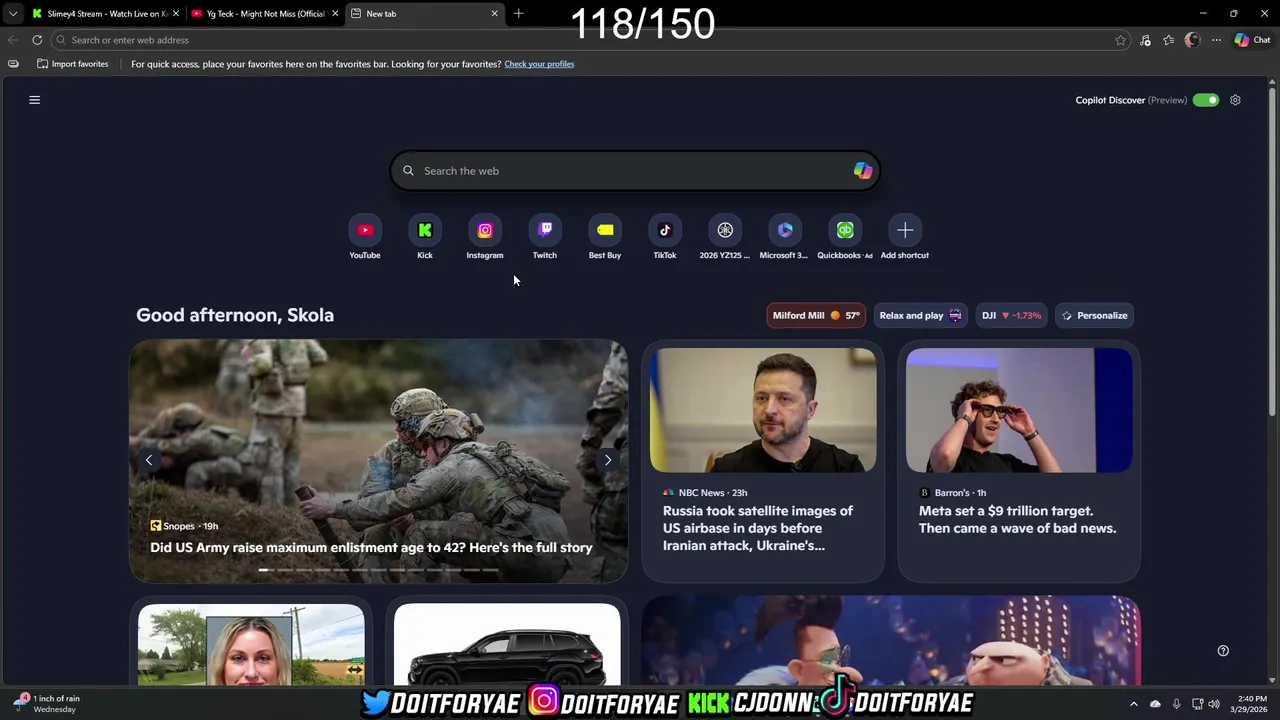Click the taskbar volume icon
The height and width of the screenshot is (720, 1280).
(x=1214, y=704)
